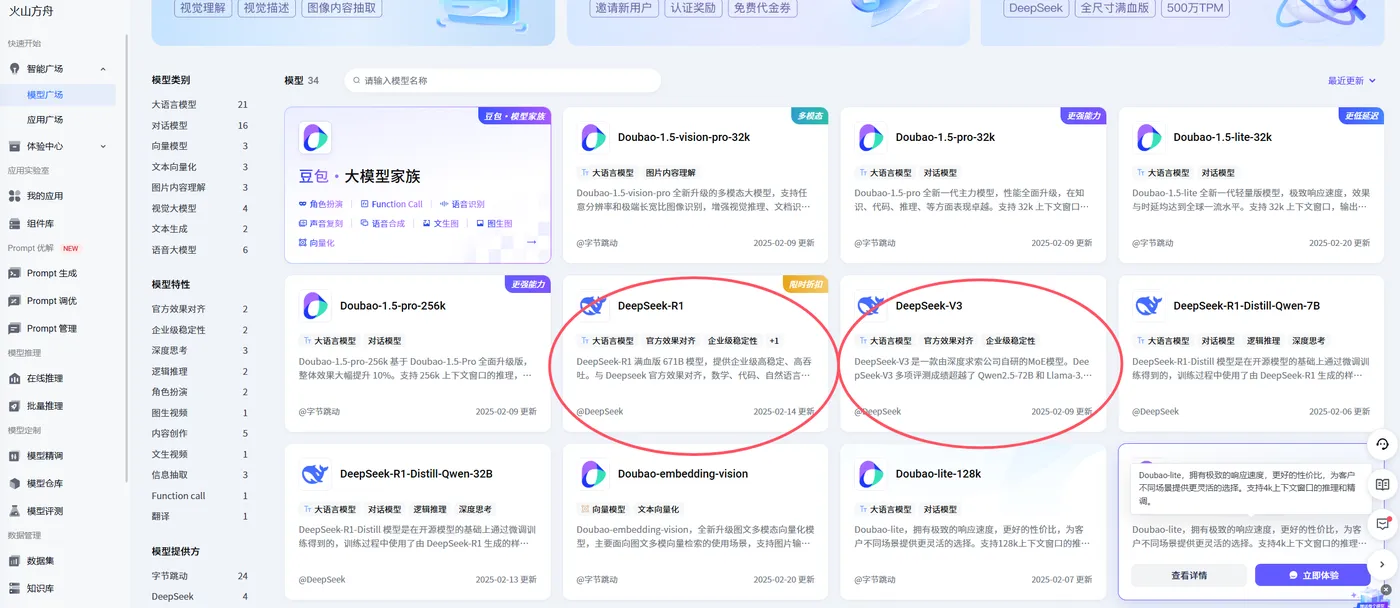The height and width of the screenshot is (608, 1400).
Task: Expand the floating toolbar chevron arrow
Action: (1382, 565)
